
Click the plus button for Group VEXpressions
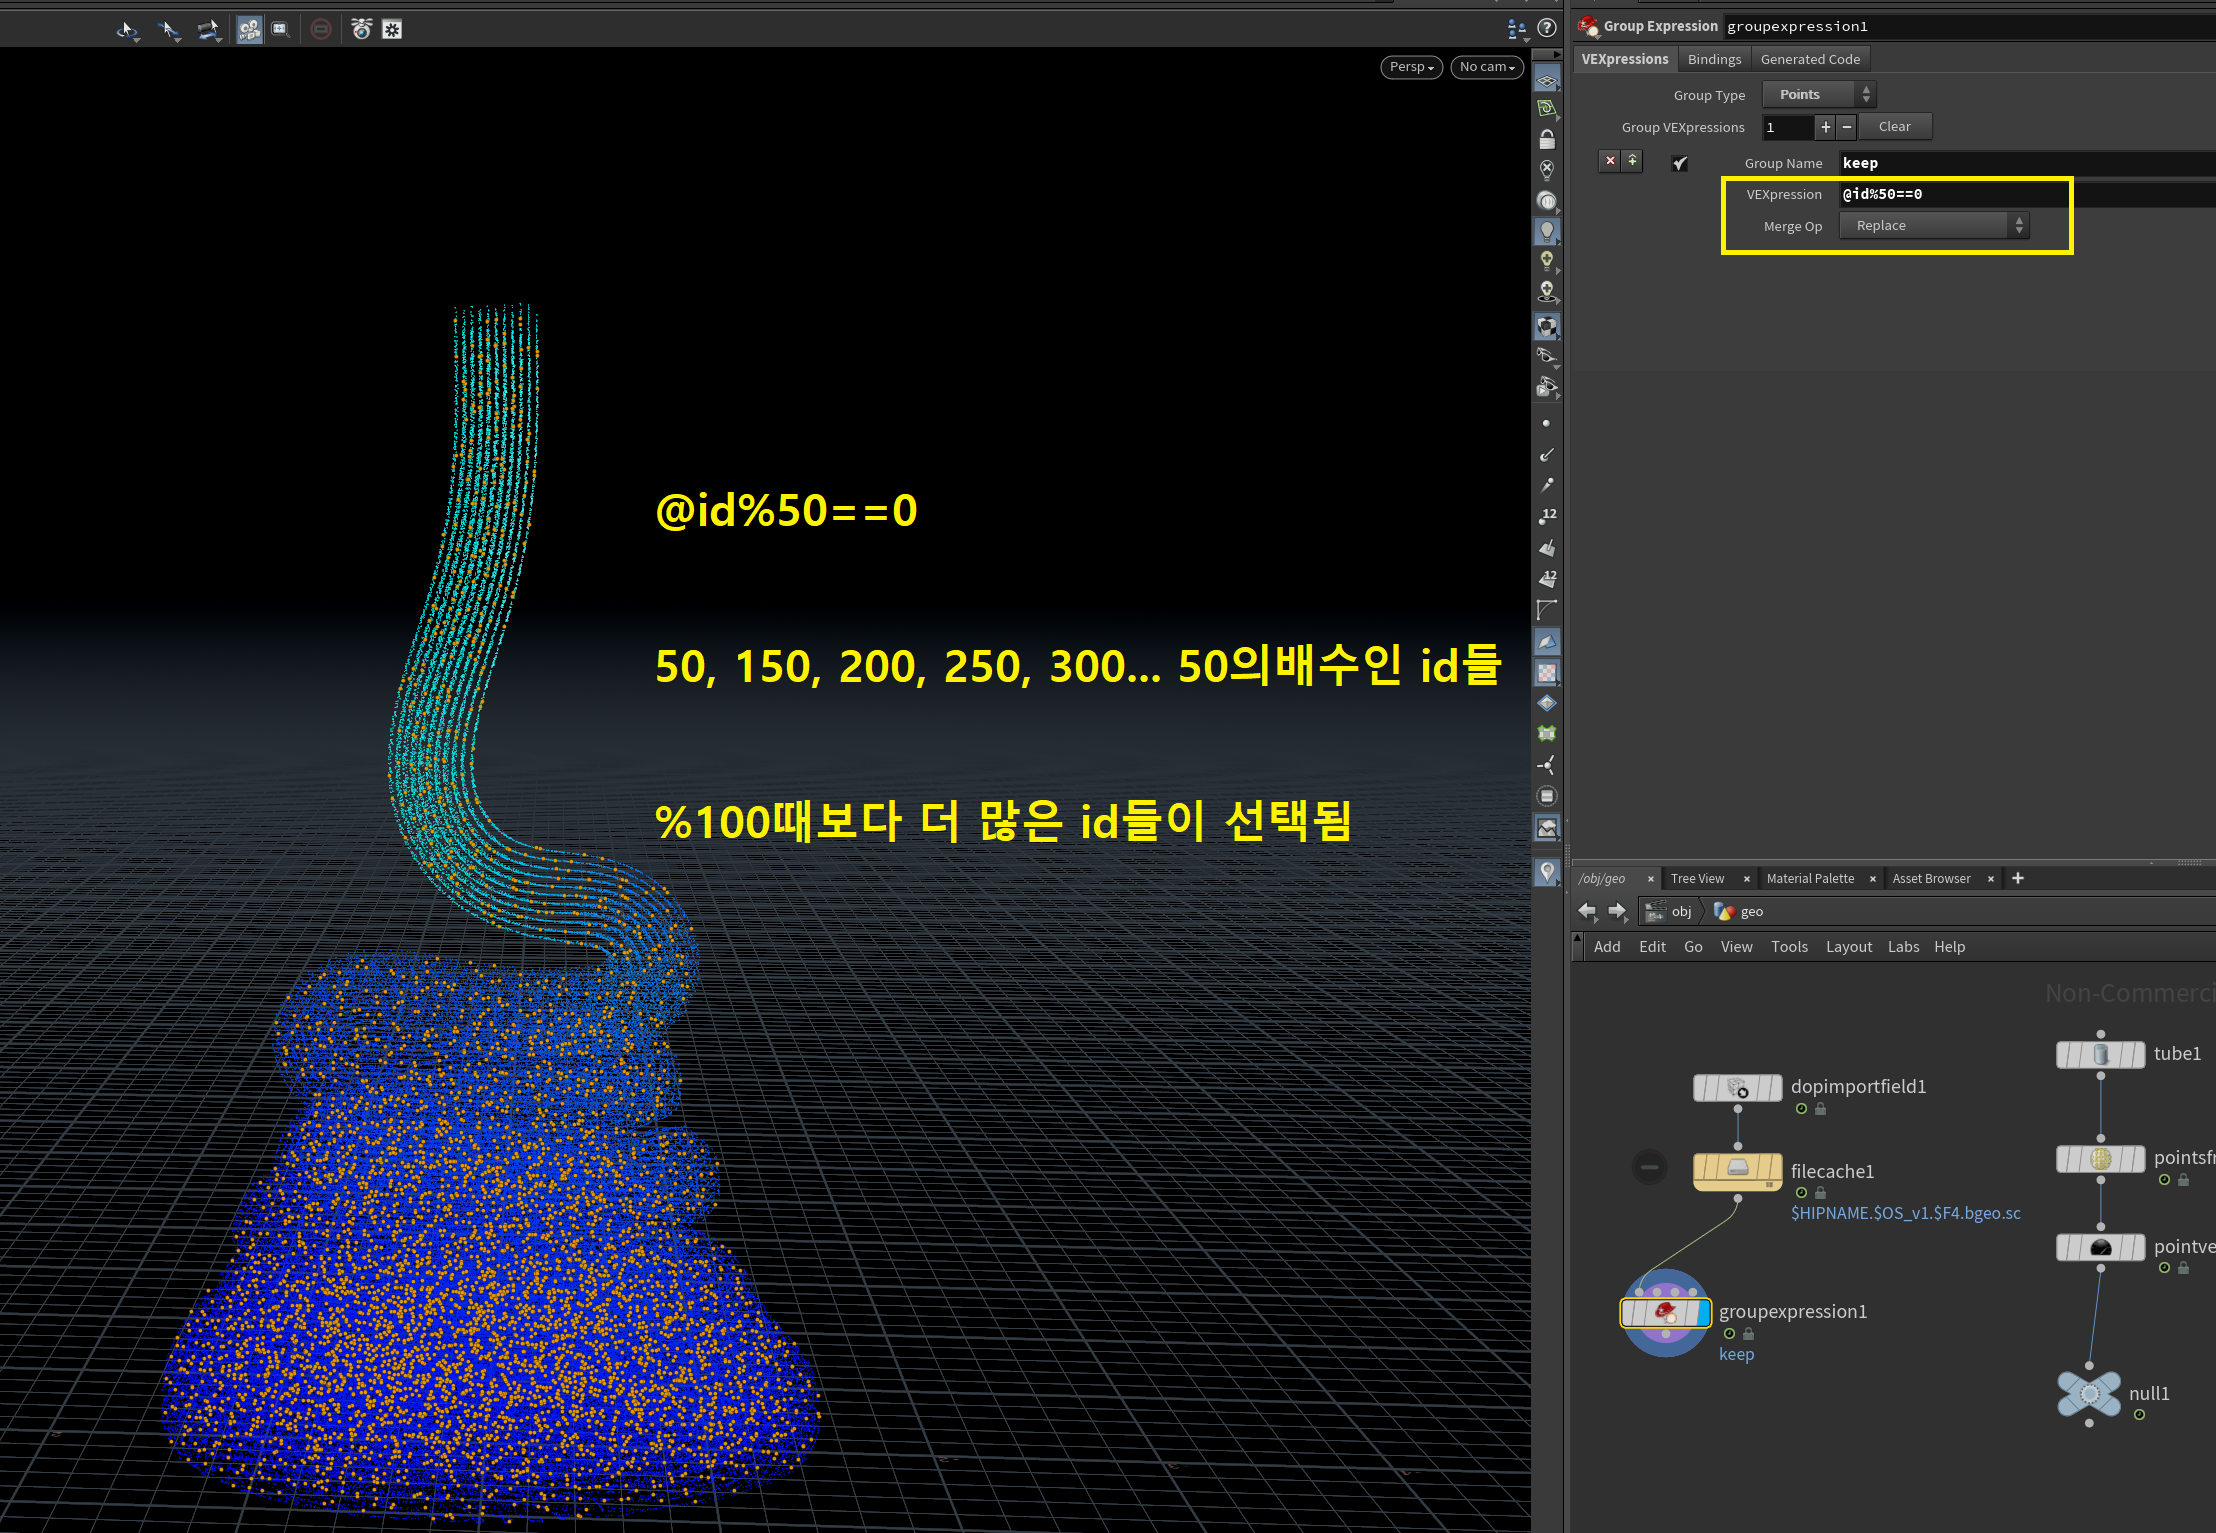tap(1825, 127)
